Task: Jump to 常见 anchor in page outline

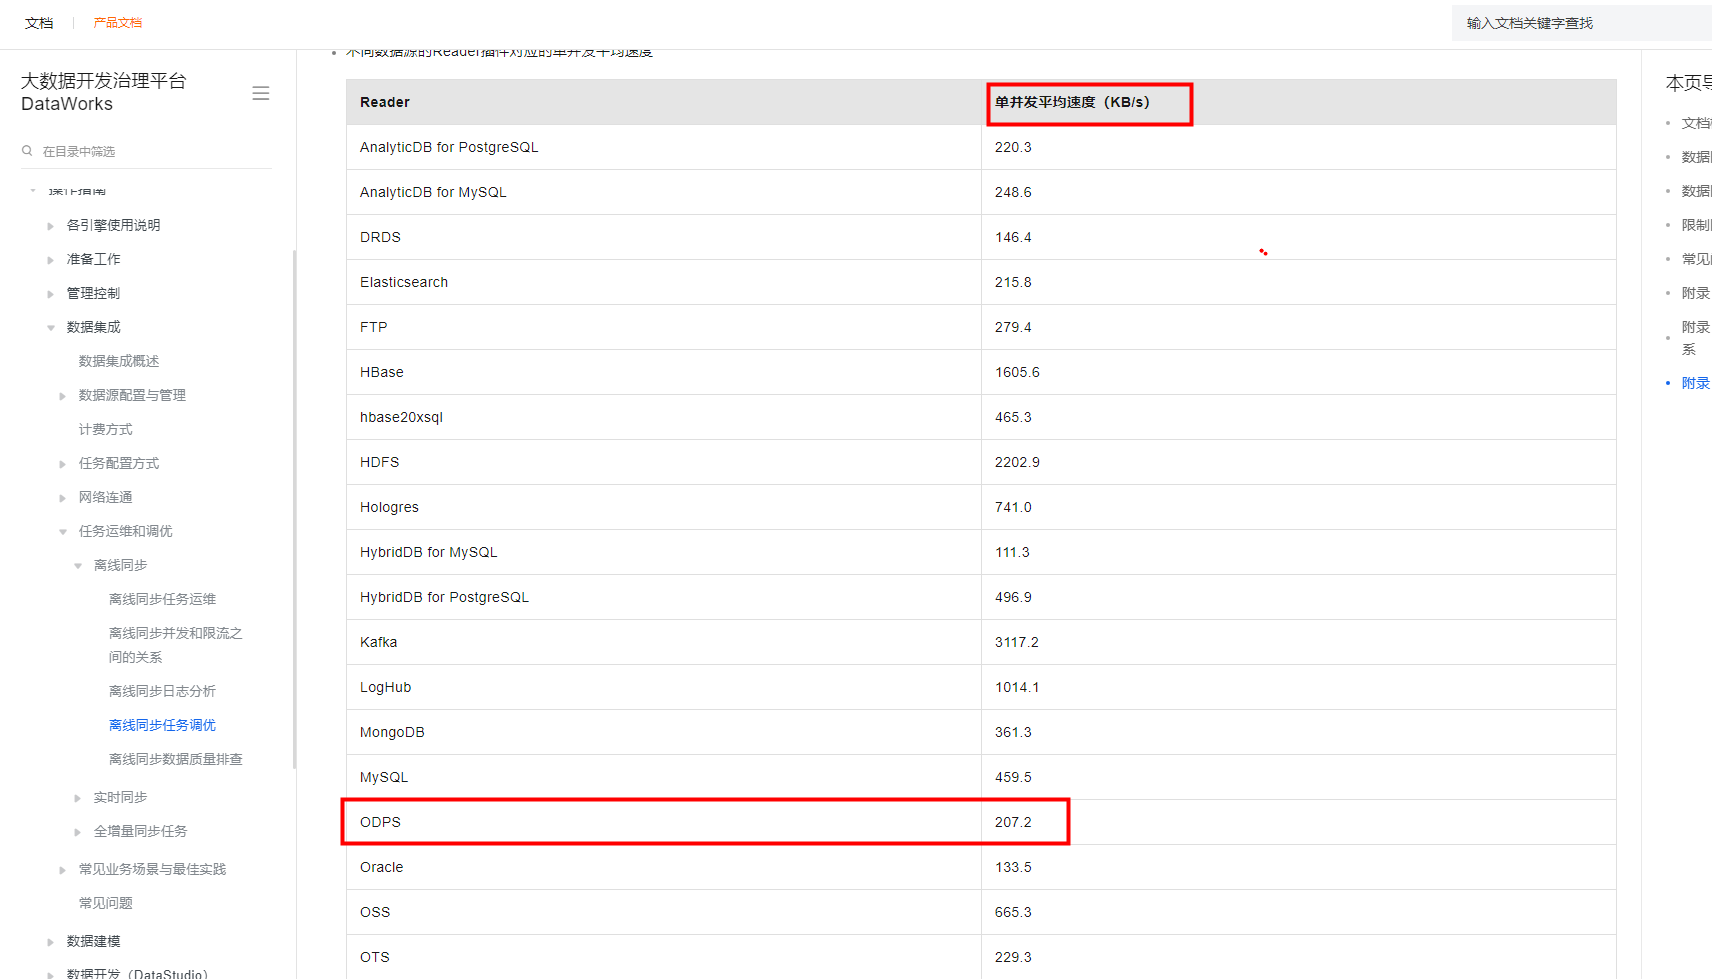Action: point(1696,259)
